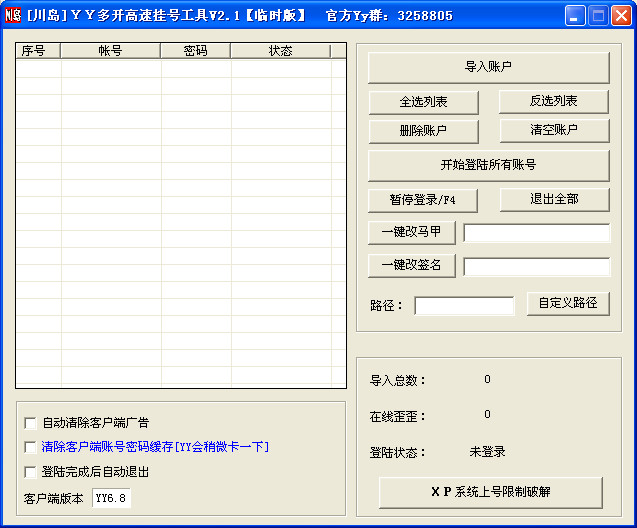This screenshot has height=528, width=637.
Task: Close the window with red X
Action: point(622,16)
